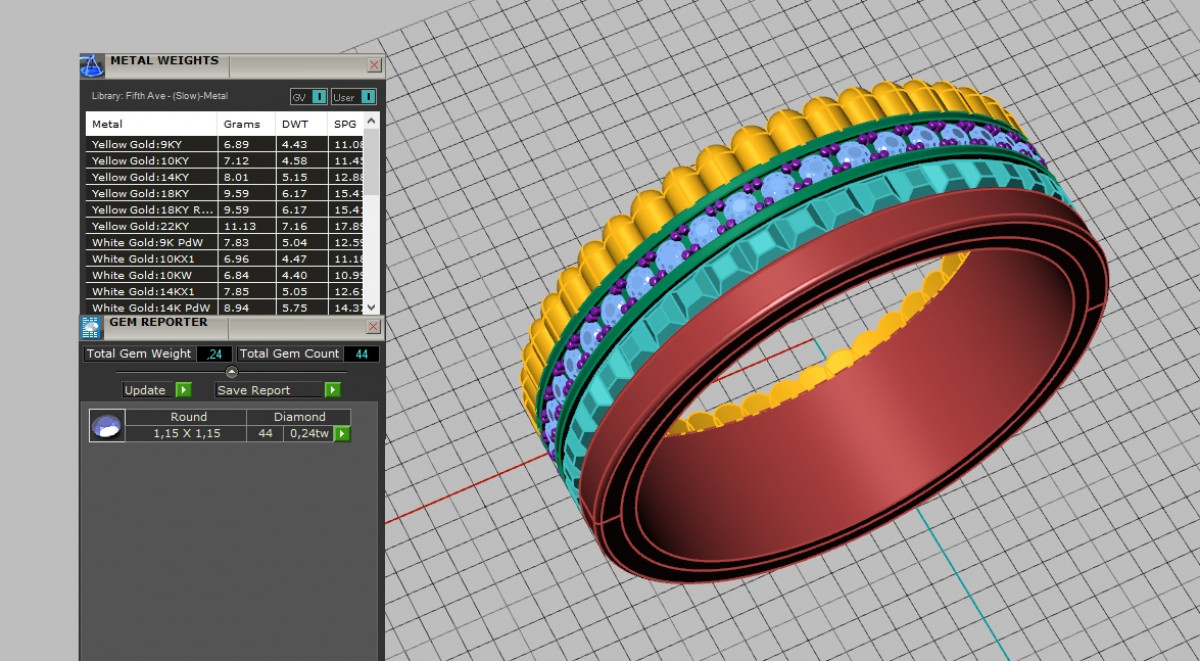Click the Gem Reporter panel icon
This screenshot has height=661, width=1200.
91,327
